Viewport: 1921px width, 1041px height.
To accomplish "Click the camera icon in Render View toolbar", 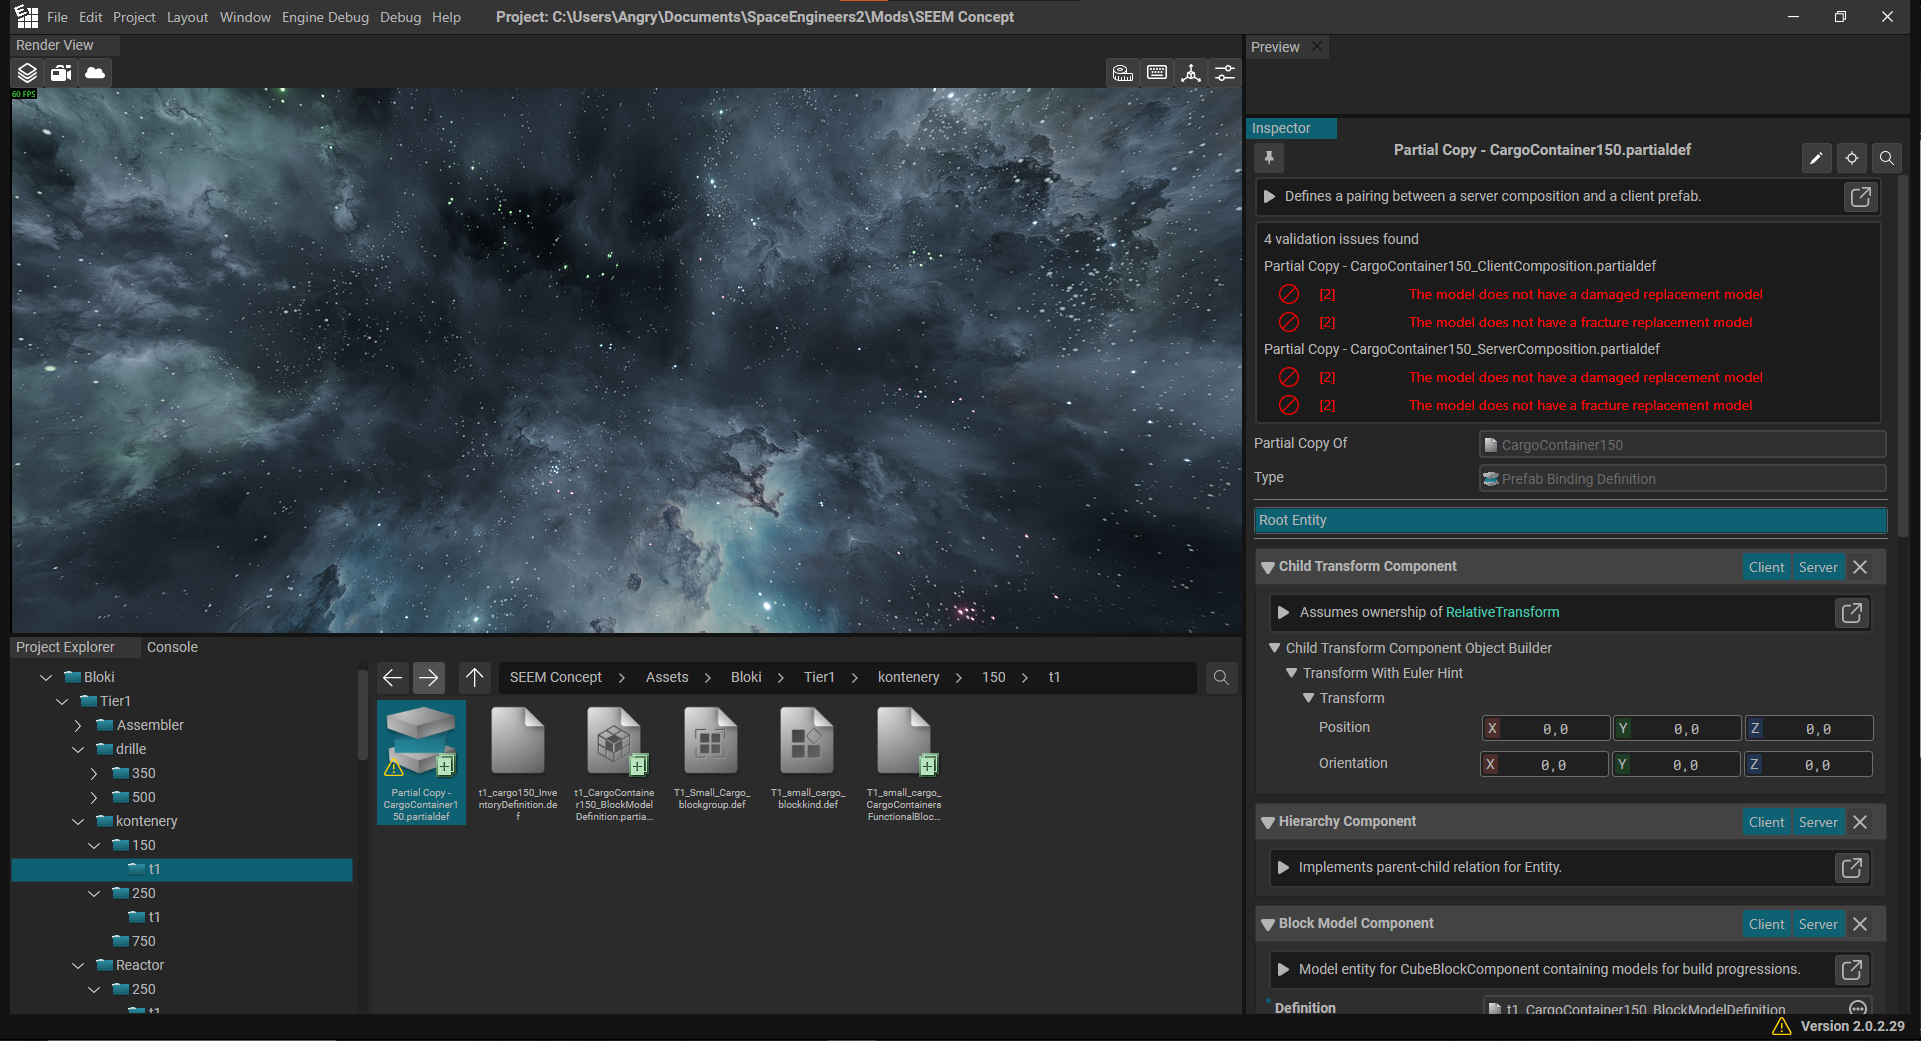I will tap(61, 73).
